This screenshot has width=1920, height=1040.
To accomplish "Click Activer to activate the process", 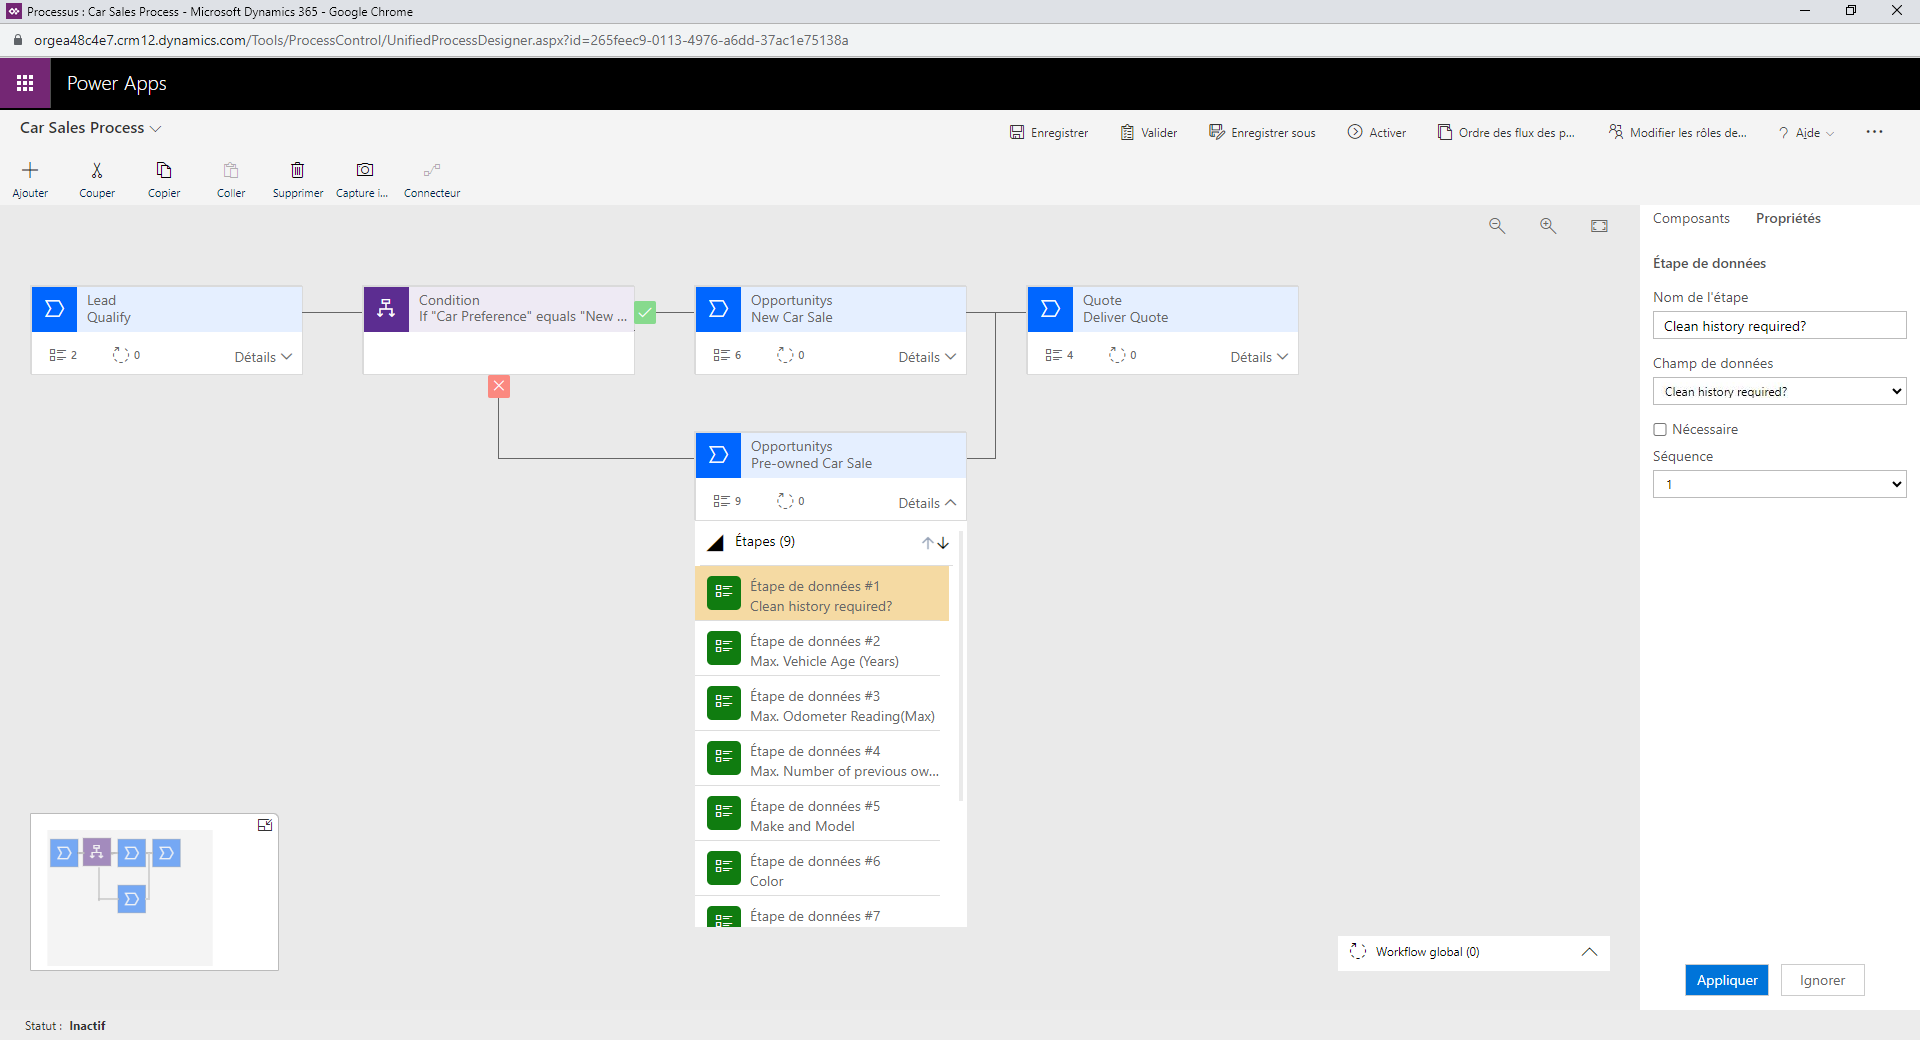I will [1376, 133].
